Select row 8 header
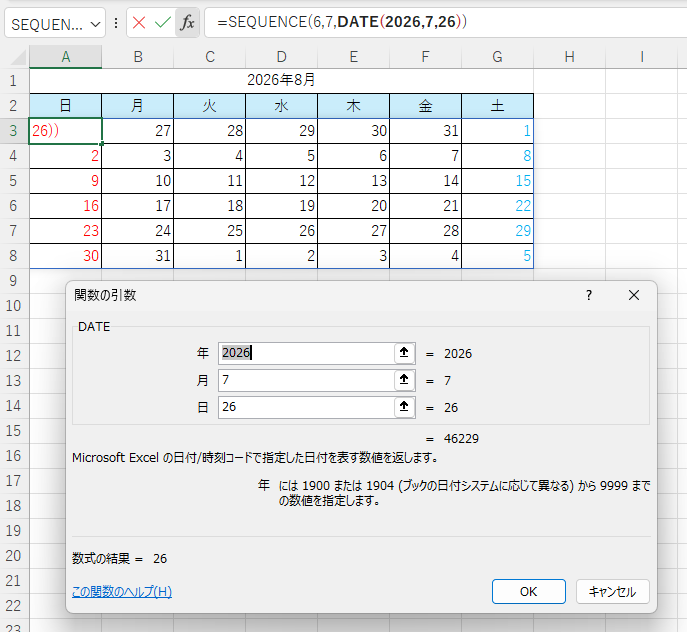This screenshot has height=632, width=687. (14, 256)
